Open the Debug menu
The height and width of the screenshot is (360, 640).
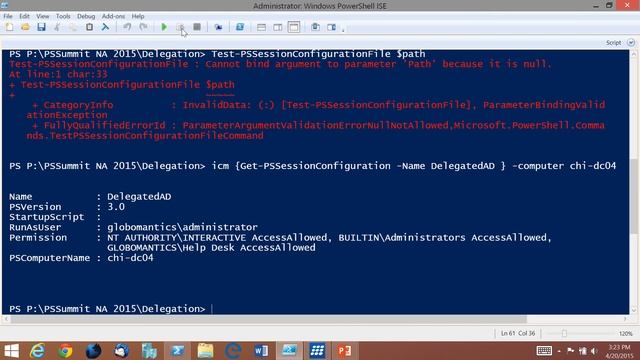point(86,16)
